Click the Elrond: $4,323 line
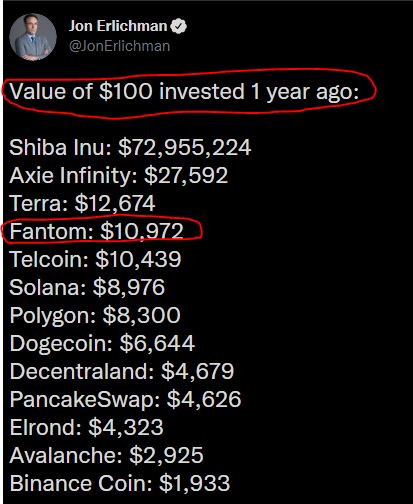 pyautogui.click(x=86, y=427)
